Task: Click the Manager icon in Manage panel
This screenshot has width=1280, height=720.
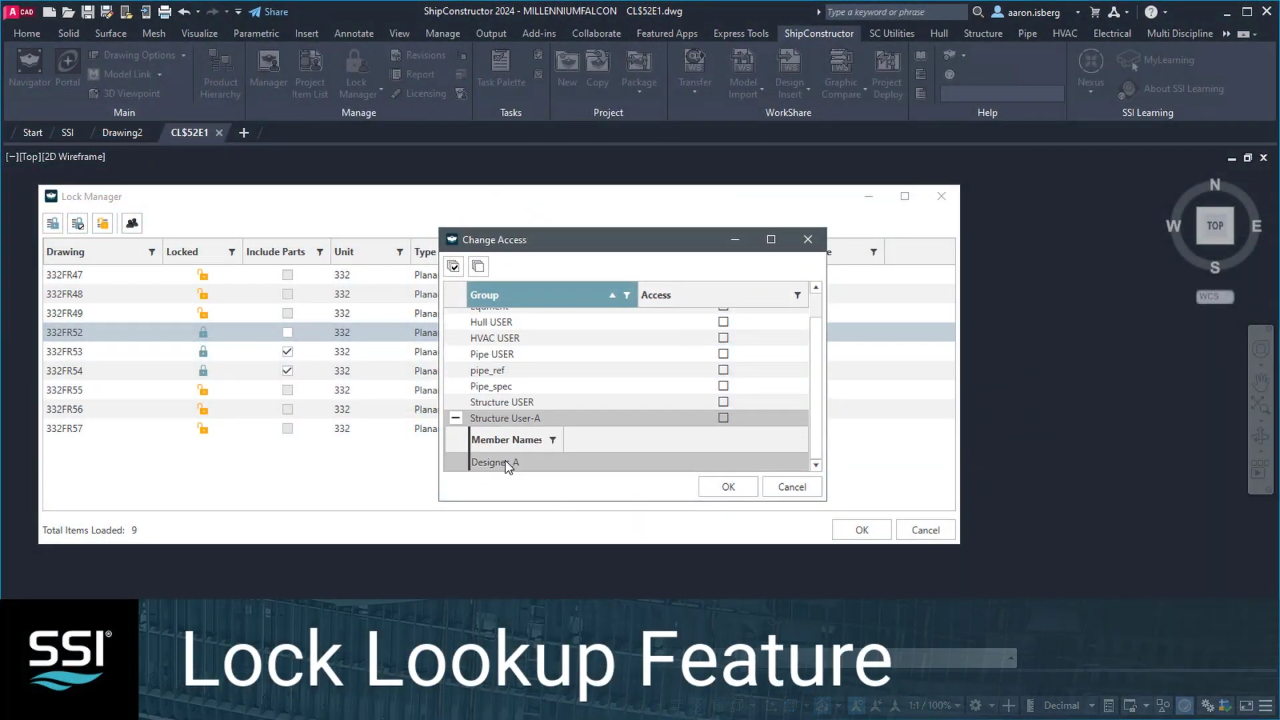Action: (268, 69)
